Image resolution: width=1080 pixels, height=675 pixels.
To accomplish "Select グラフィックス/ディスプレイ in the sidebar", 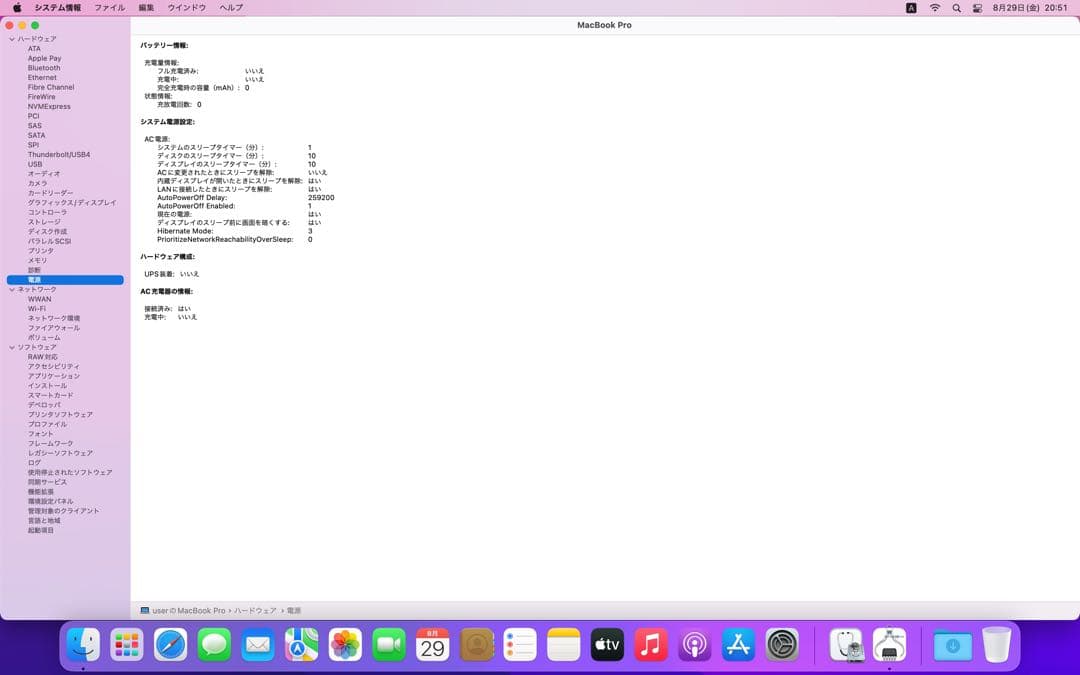I will (72, 203).
